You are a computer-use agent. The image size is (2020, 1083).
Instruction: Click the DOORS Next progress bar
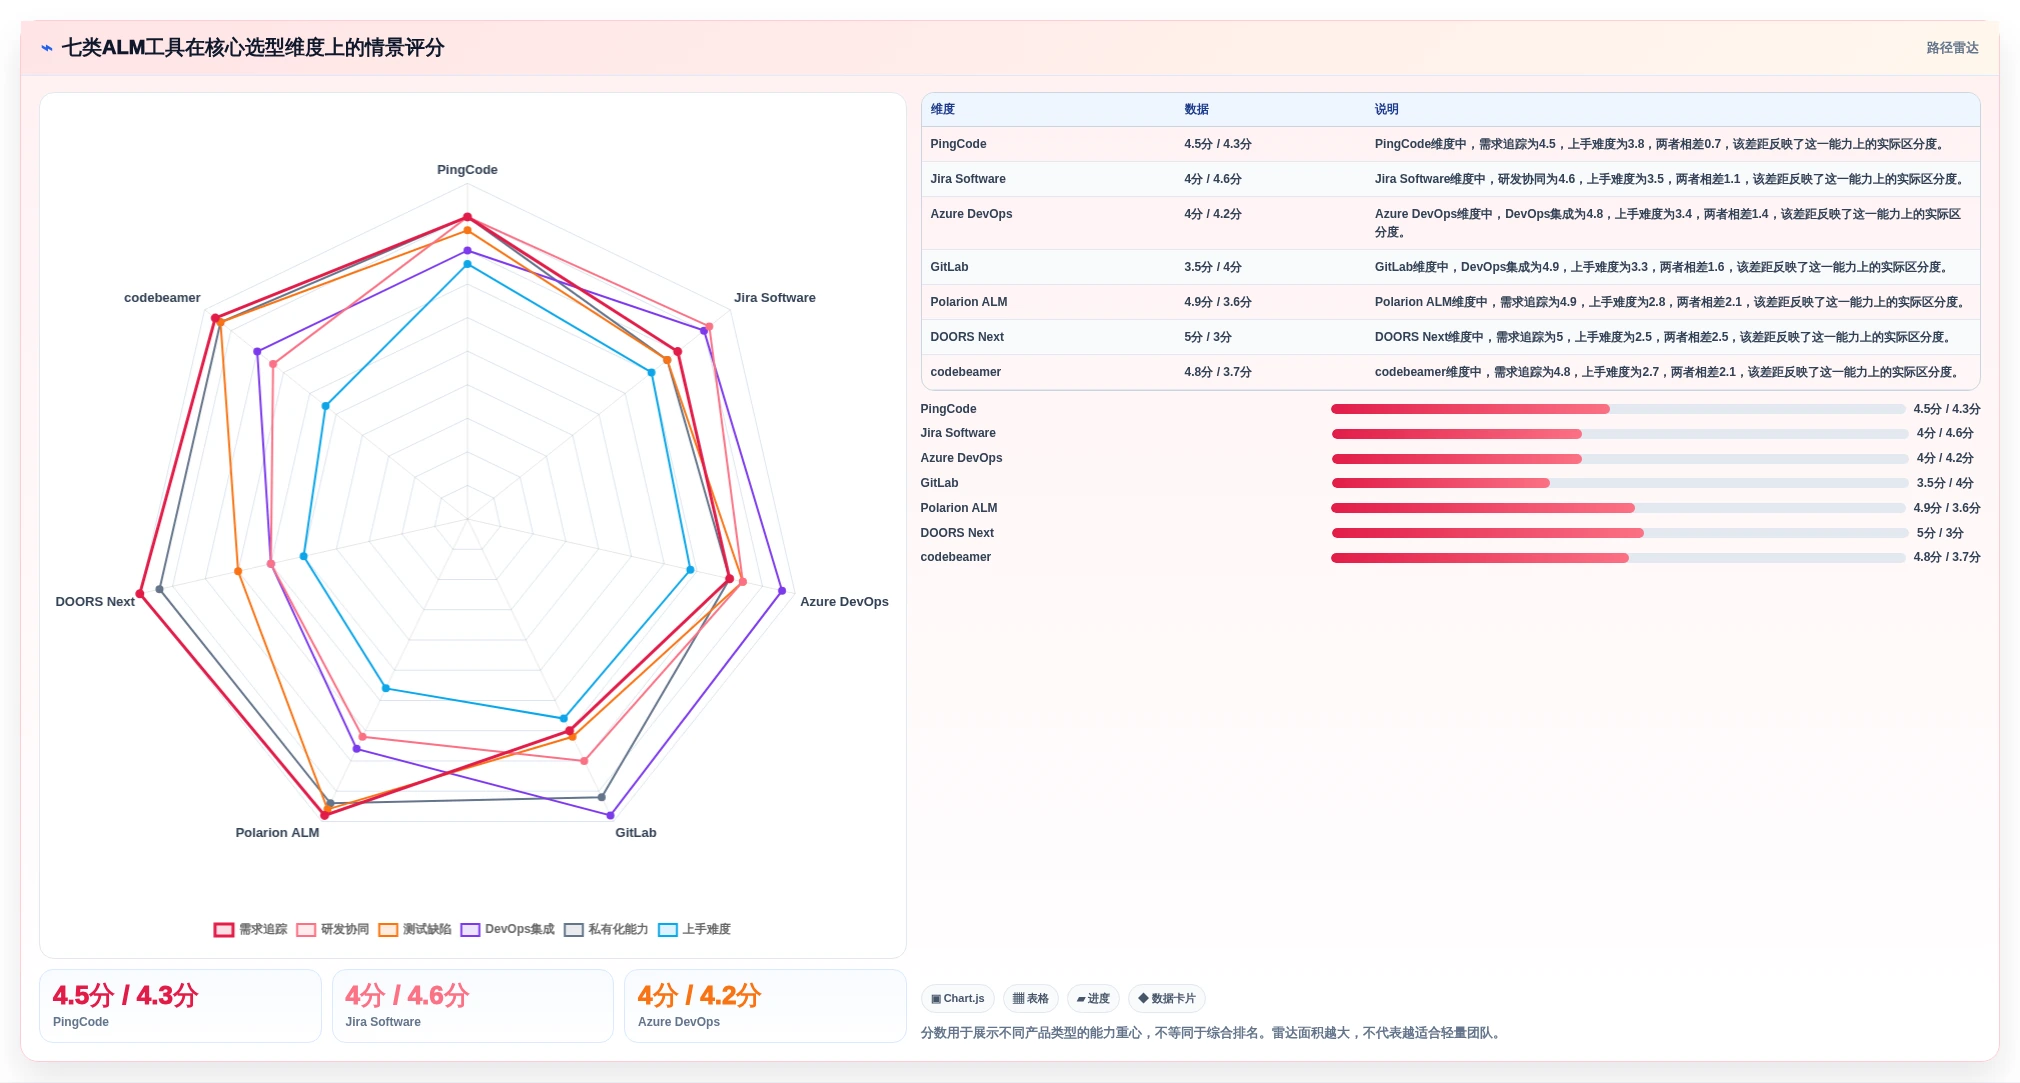[1618, 533]
